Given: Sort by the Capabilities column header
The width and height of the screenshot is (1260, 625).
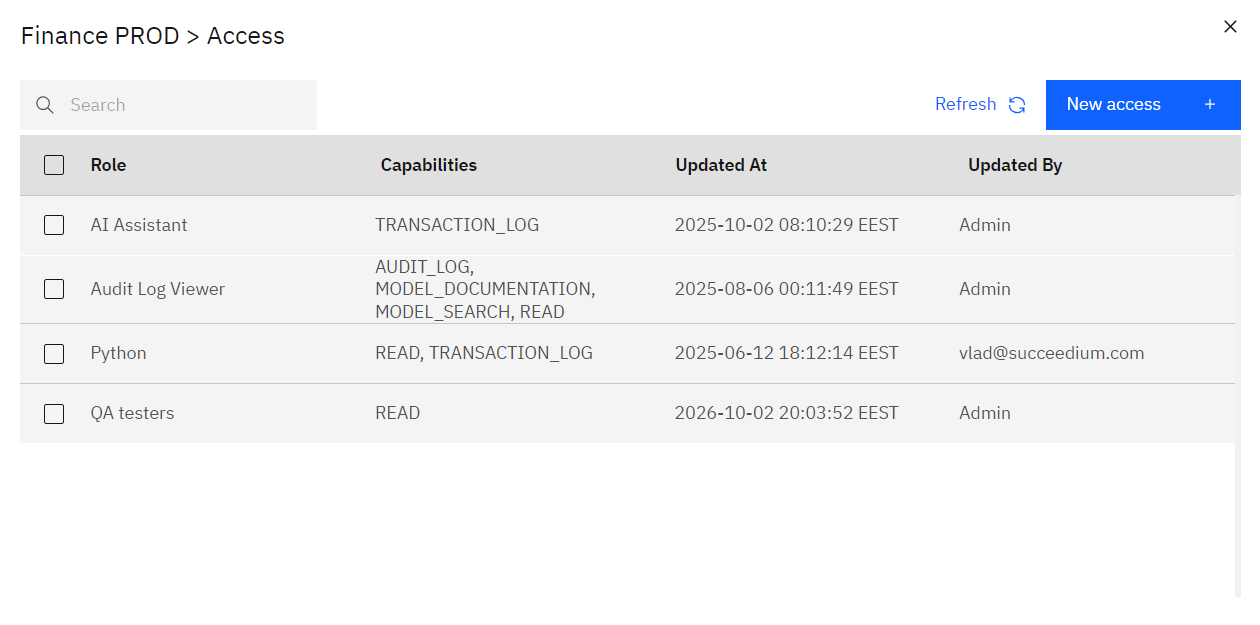Looking at the screenshot, I should click(x=428, y=165).
